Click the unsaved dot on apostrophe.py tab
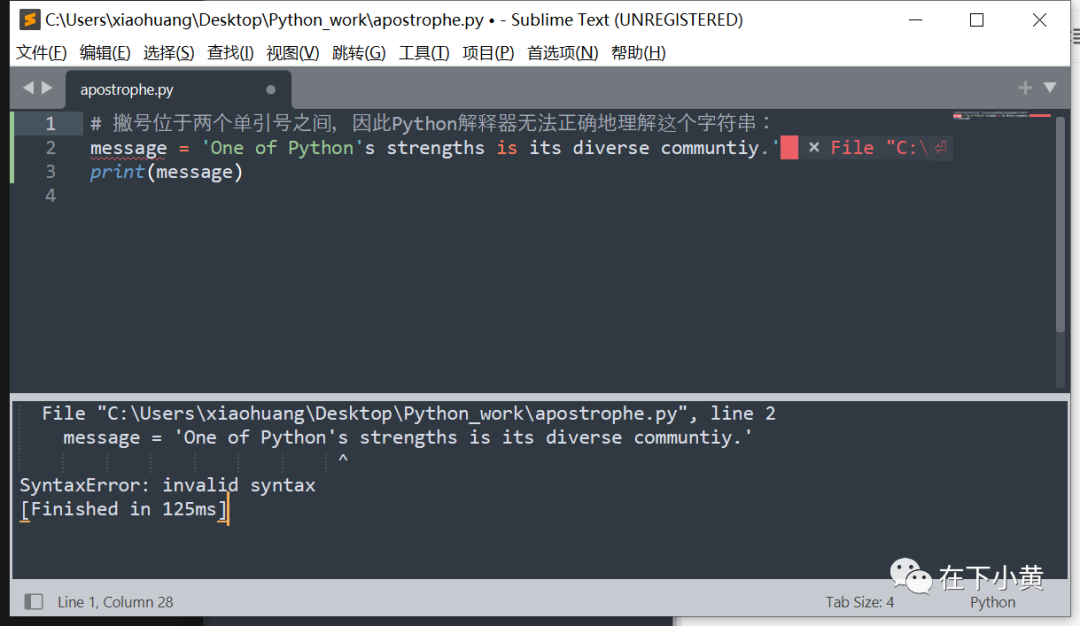 click(271, 90)
